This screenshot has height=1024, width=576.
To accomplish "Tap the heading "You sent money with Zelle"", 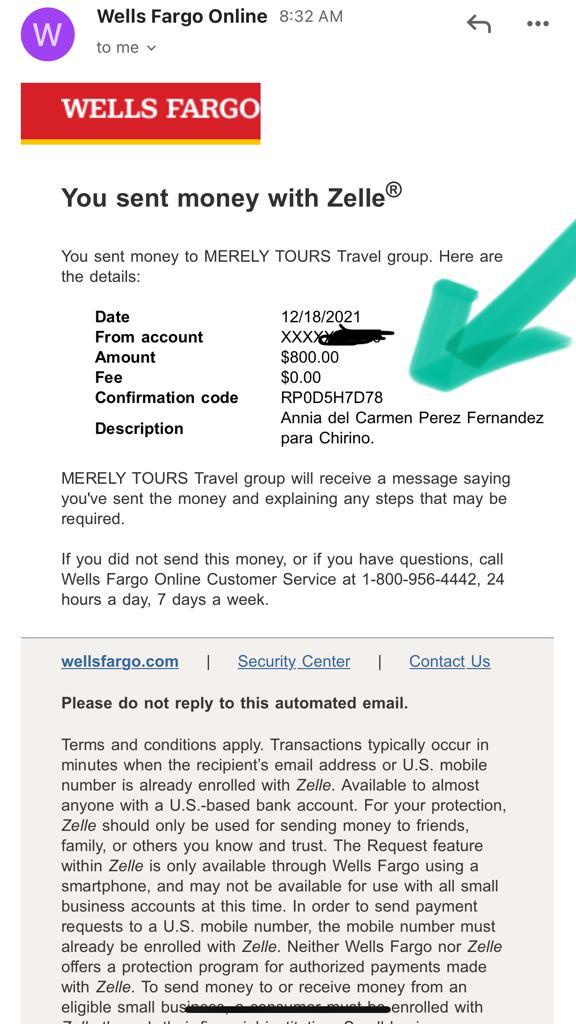I will pos(231,196).
